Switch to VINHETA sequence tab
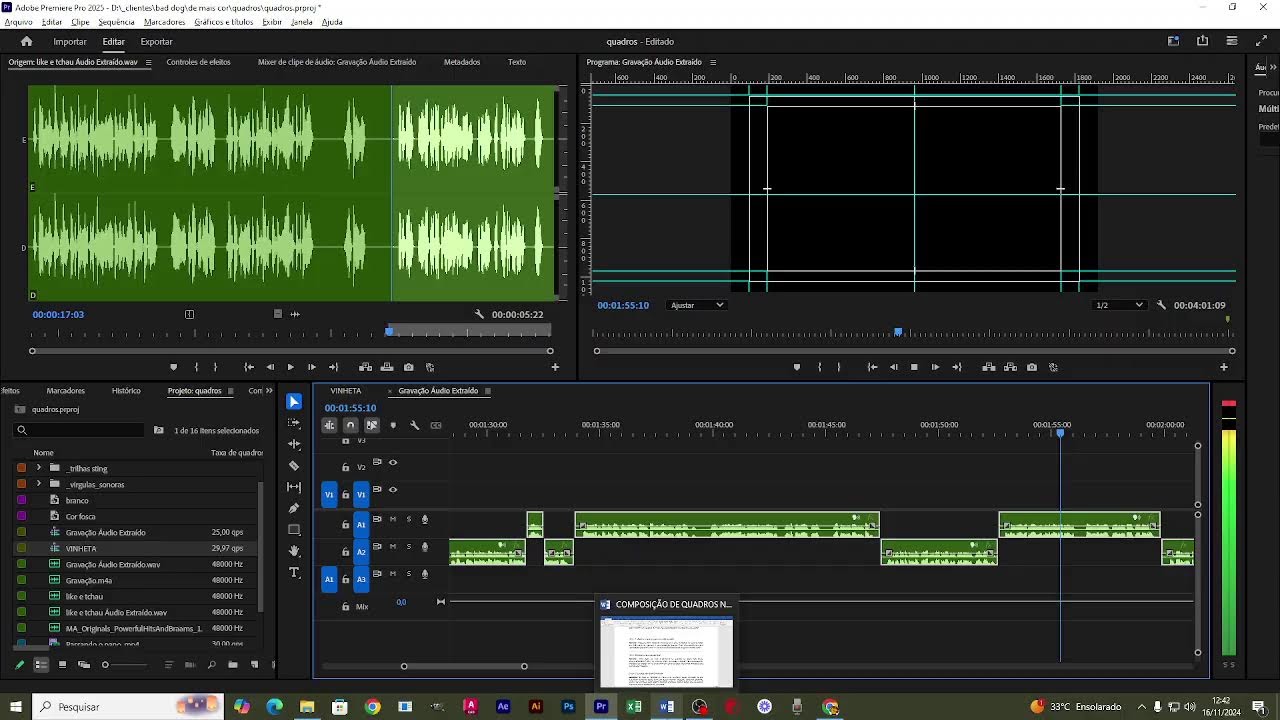 tap(346, 391)
